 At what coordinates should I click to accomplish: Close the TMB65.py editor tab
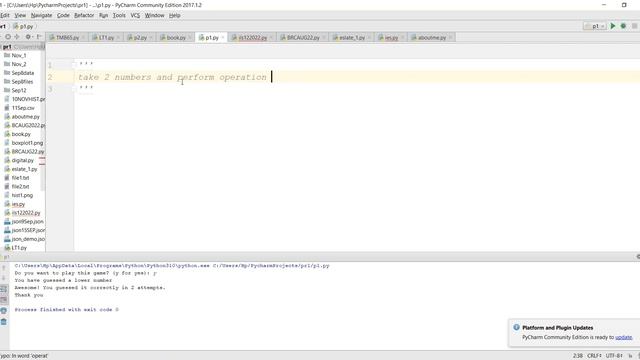coord(83,38)
